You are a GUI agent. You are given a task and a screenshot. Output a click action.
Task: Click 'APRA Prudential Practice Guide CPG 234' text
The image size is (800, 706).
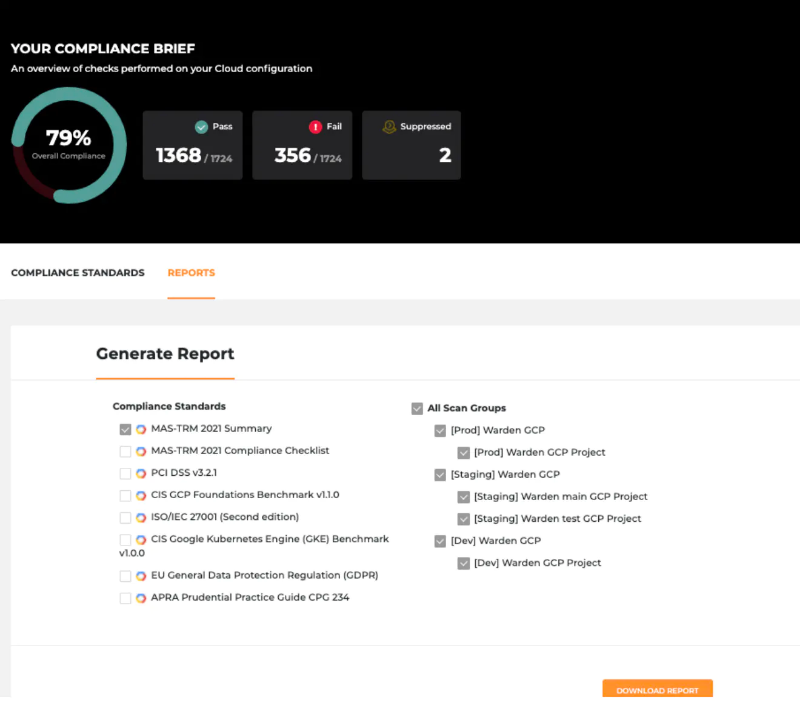tap(250, 597)
